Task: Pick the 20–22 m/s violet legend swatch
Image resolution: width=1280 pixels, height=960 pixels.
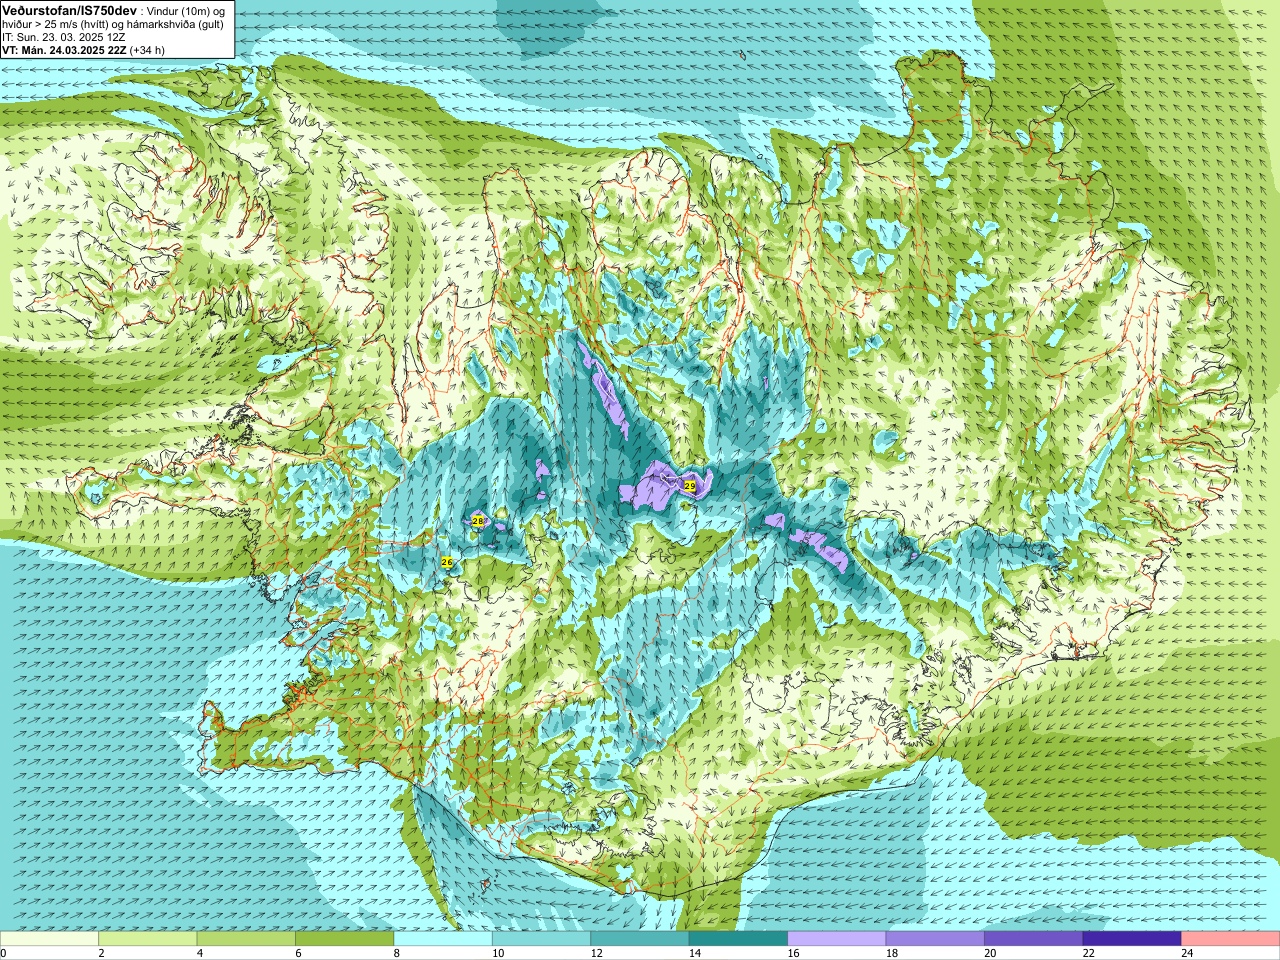Action: 1034,938
